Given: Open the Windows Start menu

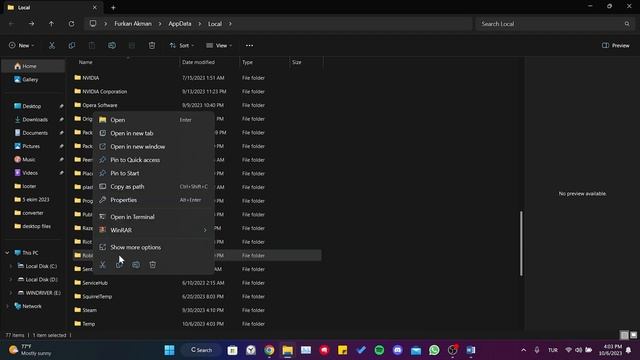Looking at the screenshot, I should (x=169, y=350).
